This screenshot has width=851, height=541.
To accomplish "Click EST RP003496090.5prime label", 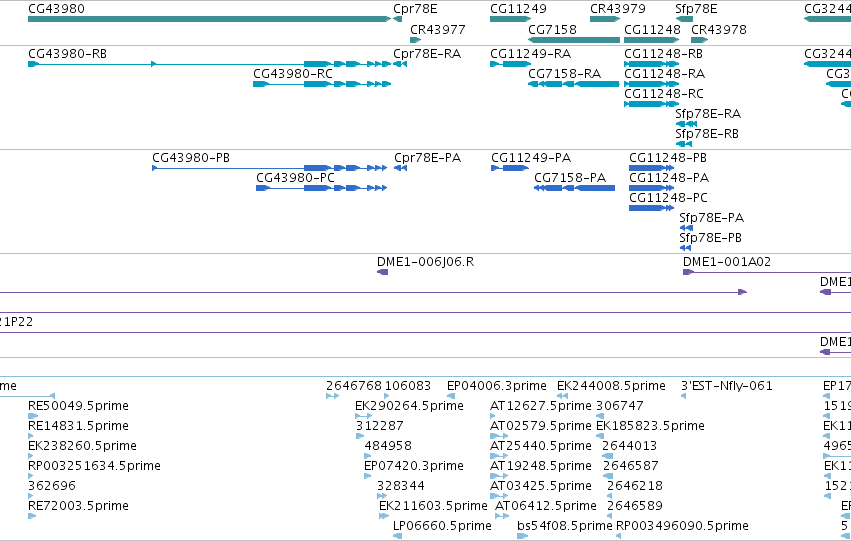I will coord(682,526).
